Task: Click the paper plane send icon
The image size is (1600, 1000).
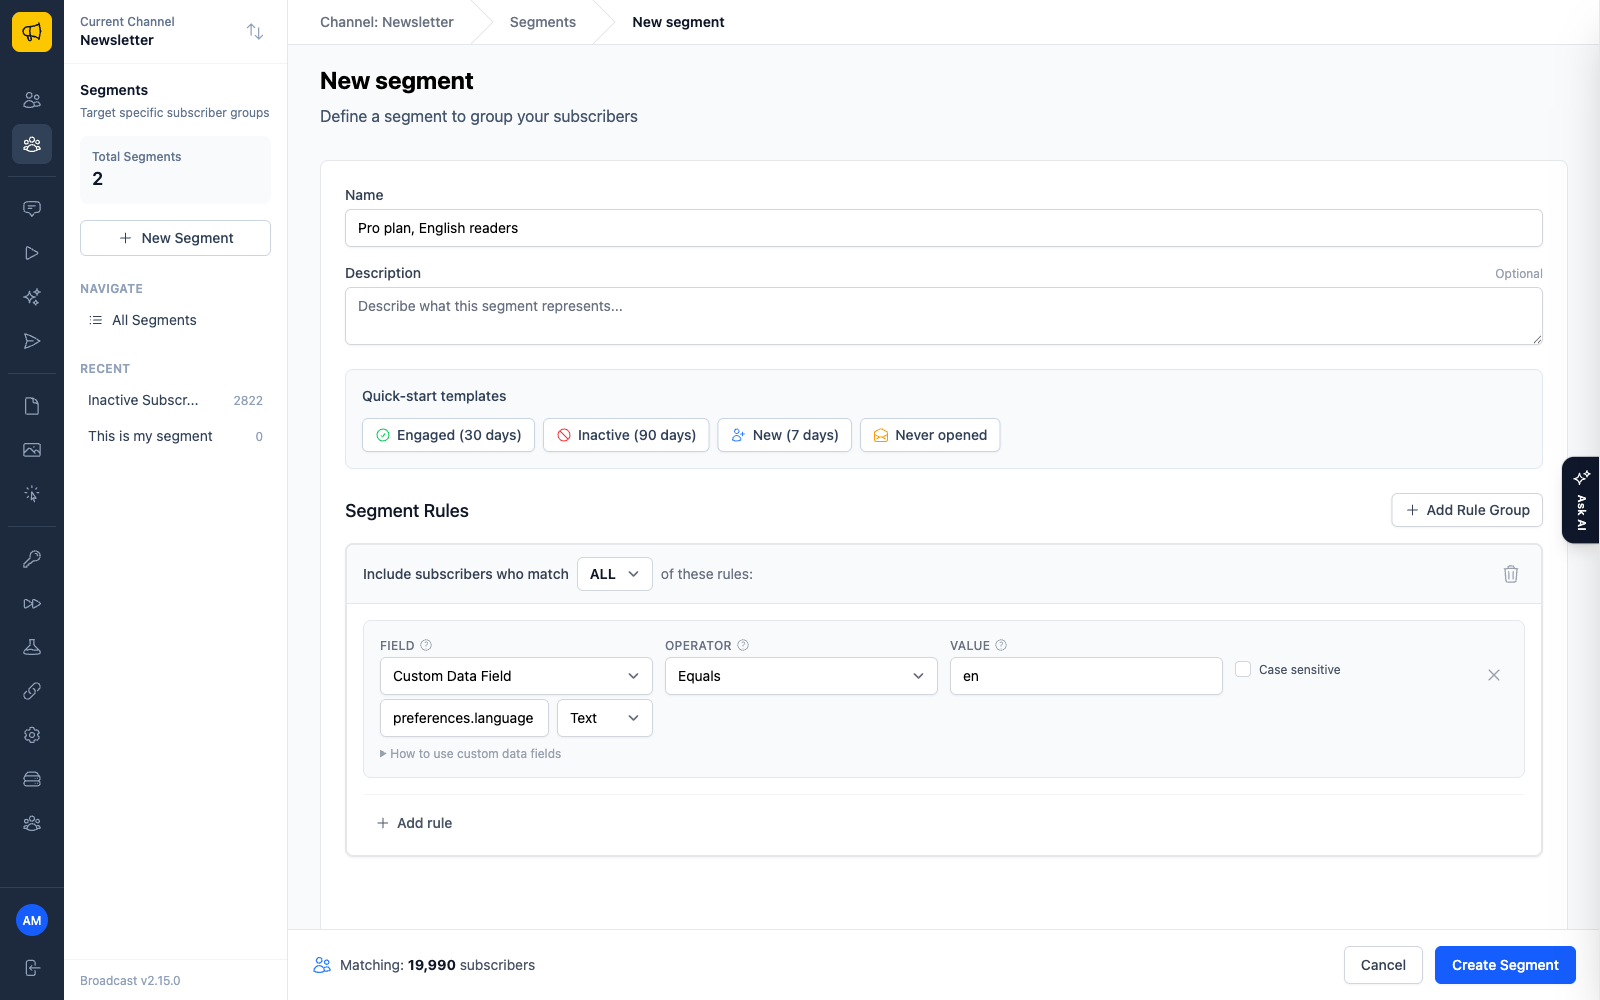Action: [32, 341]
